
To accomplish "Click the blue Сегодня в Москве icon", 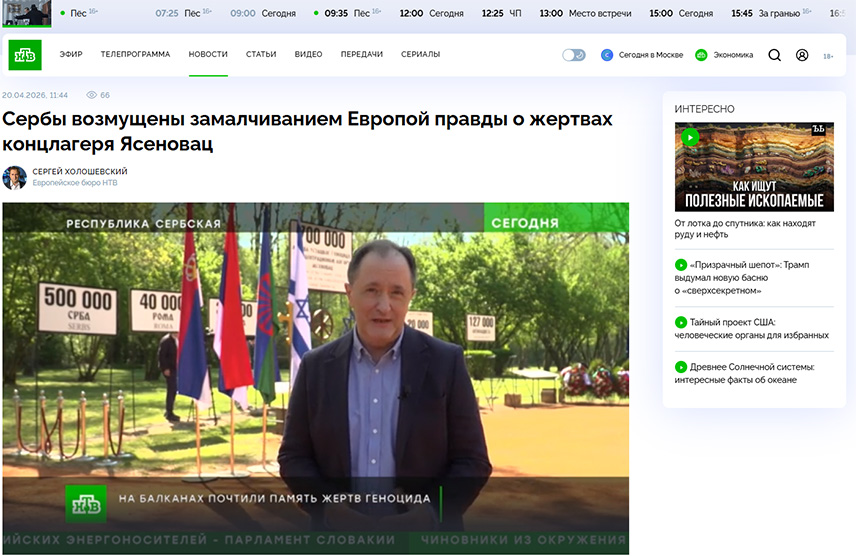I will (x=607, y=55).
